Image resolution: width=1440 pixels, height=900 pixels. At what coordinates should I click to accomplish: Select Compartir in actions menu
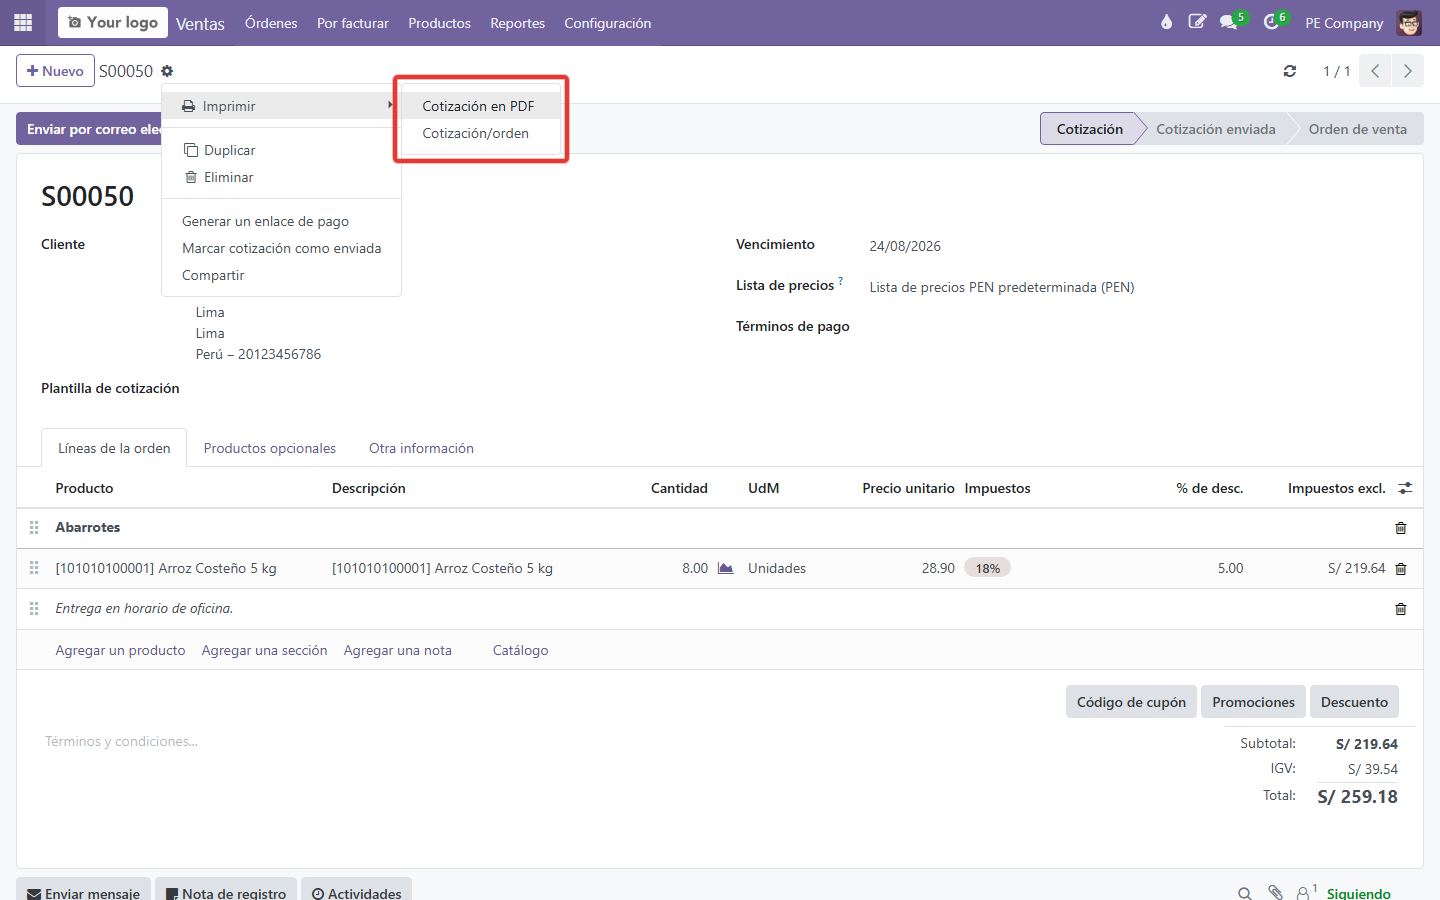pyautogui.click(x=281, y=275)
